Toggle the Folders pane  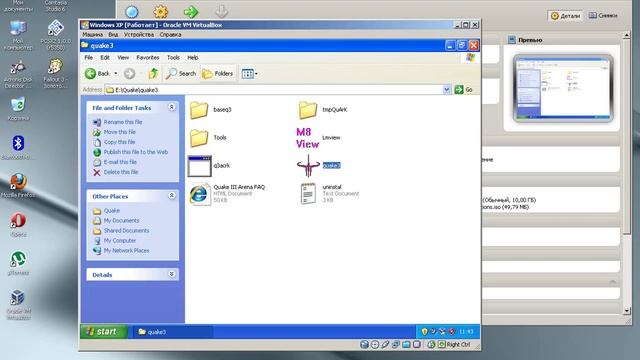pos(218,73)
